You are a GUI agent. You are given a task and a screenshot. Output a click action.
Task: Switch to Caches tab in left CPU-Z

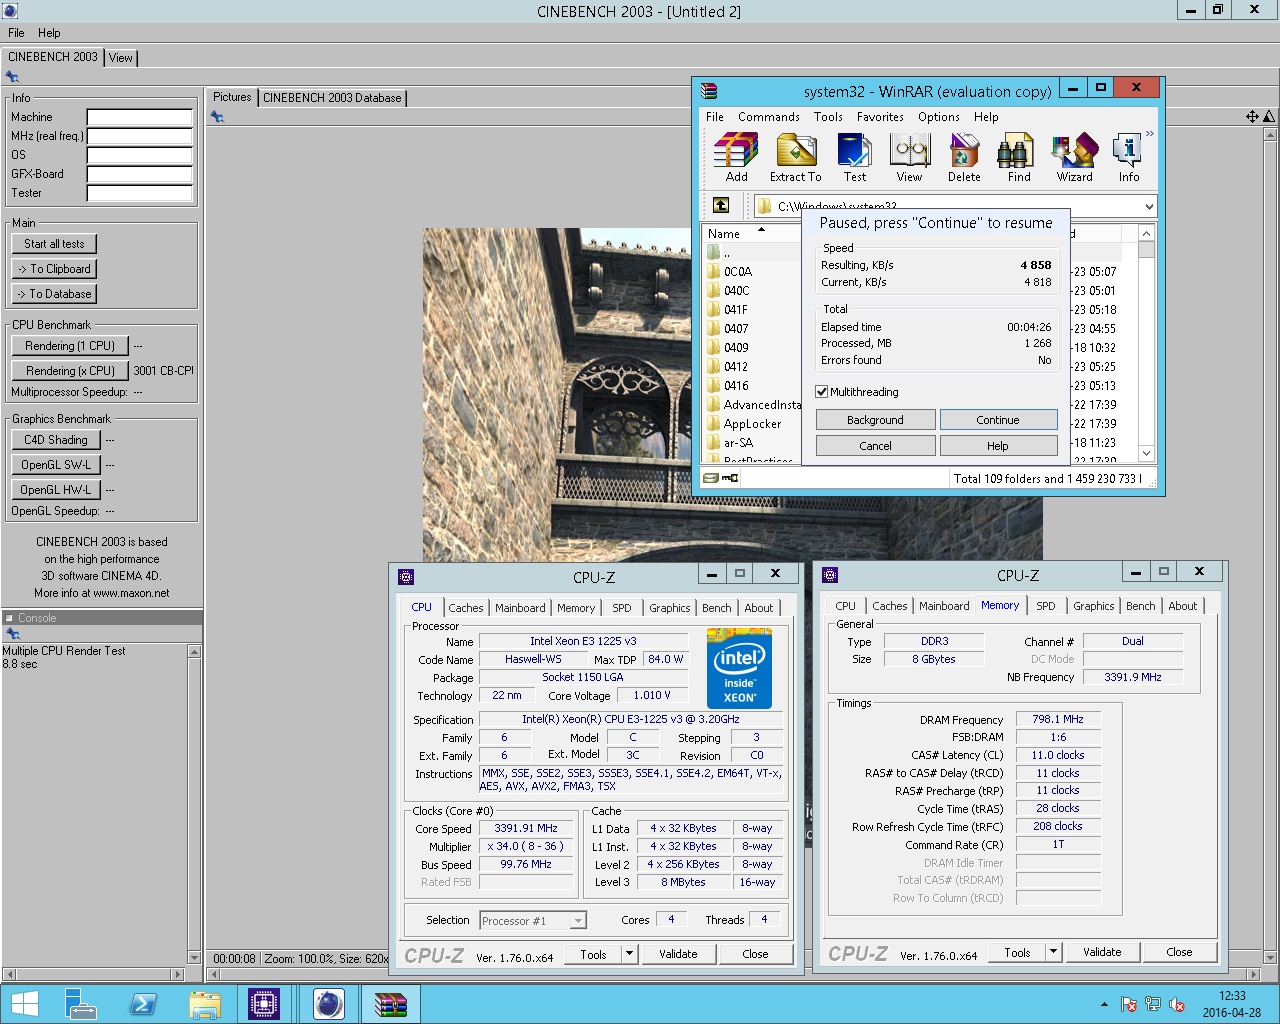(x=466, y=608)
